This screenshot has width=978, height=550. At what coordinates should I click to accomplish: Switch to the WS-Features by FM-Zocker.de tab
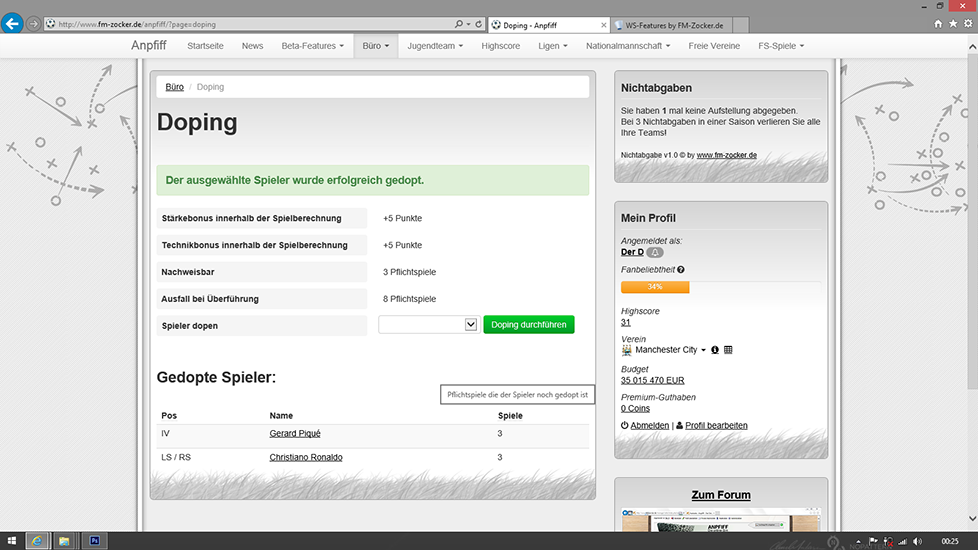673,24
